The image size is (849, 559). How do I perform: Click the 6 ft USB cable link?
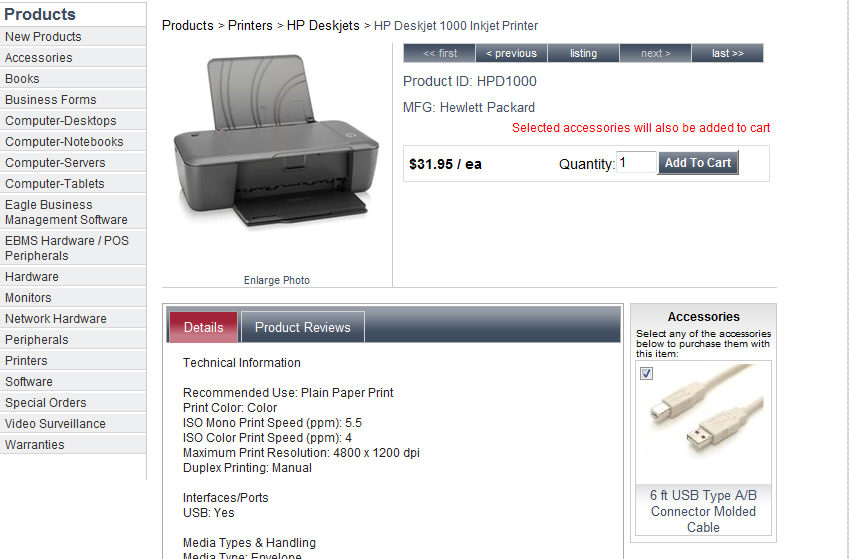coord(703,511)
